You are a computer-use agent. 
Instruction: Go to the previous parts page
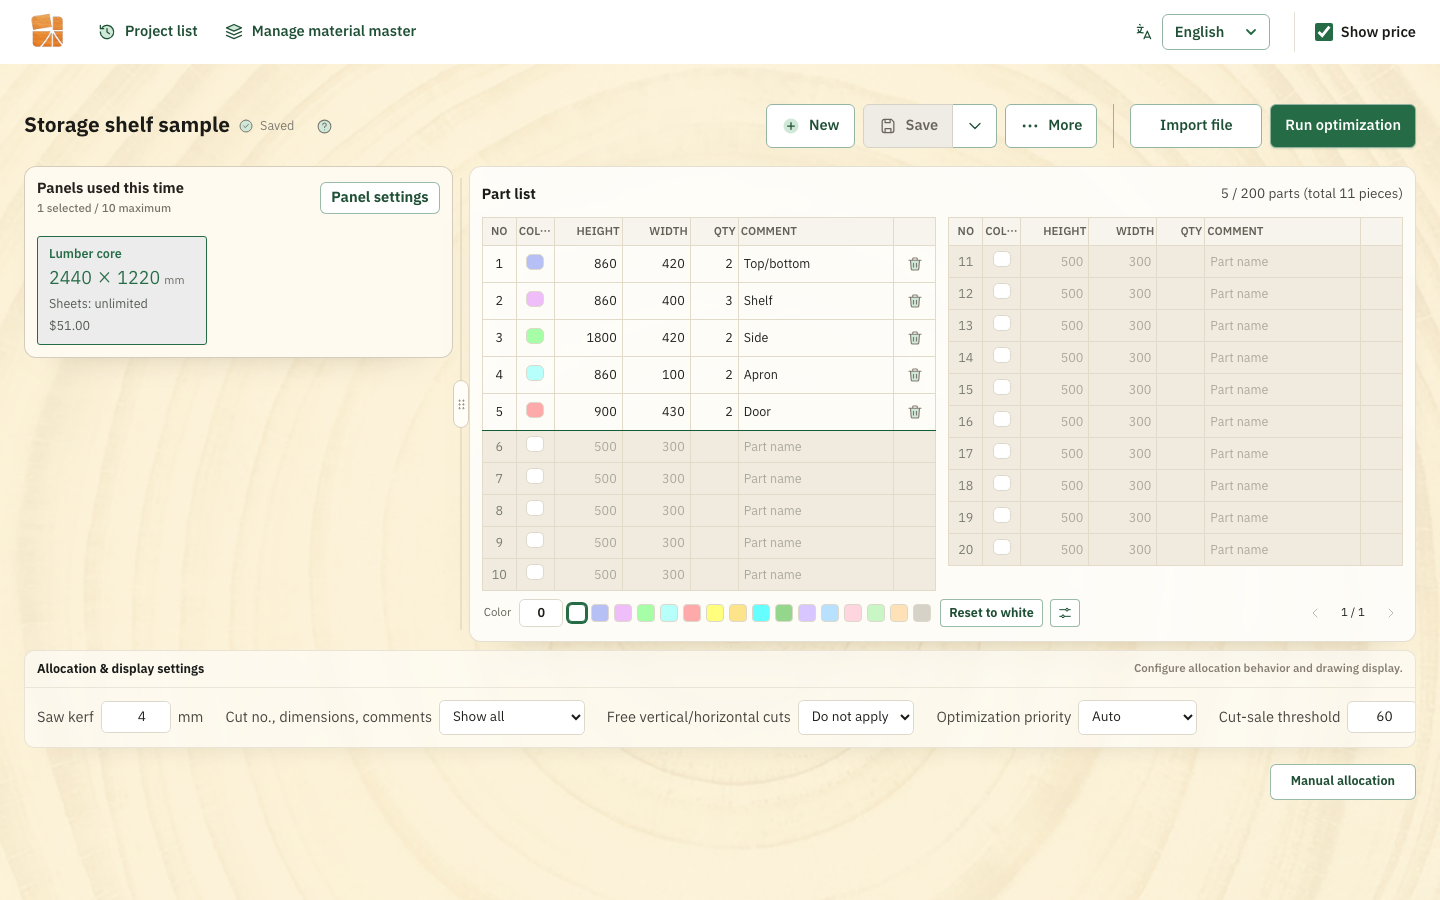tap(1315, 613)
